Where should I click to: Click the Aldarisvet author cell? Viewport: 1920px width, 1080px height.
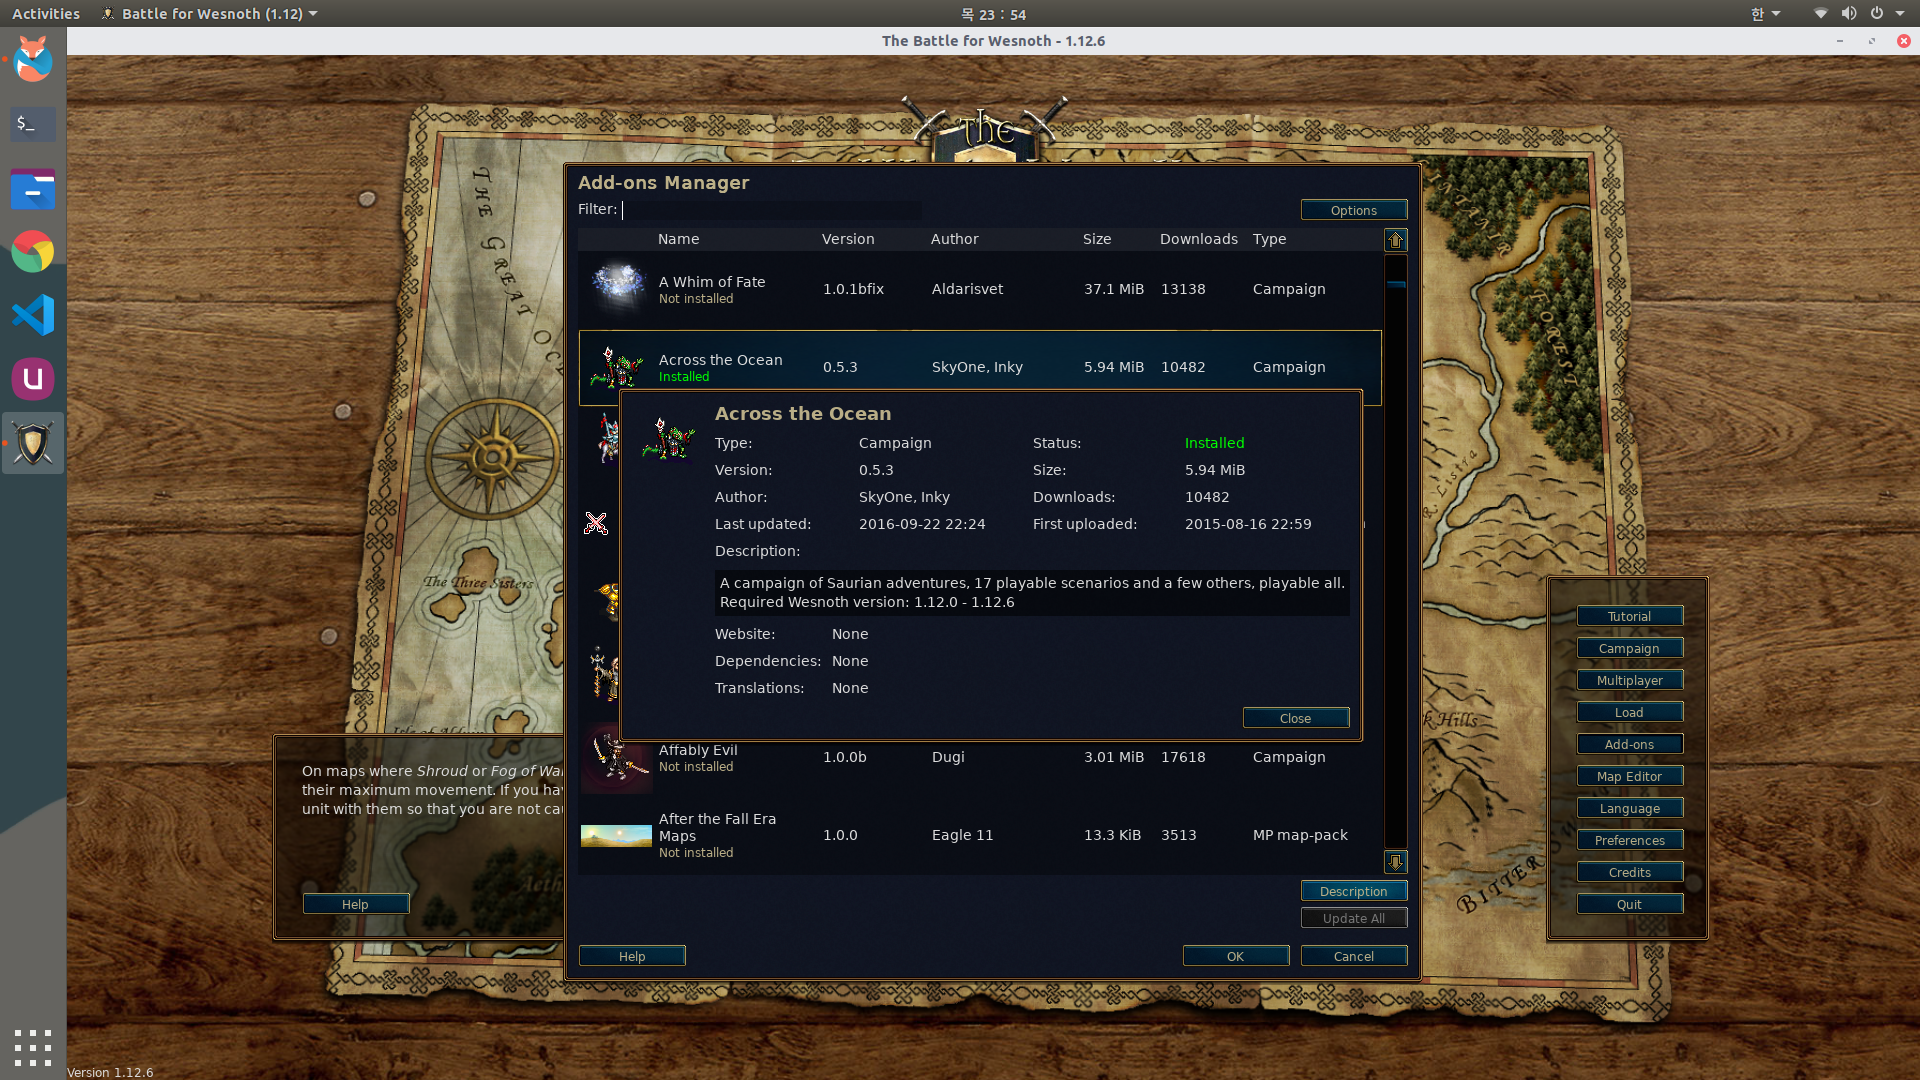(967, 289)
